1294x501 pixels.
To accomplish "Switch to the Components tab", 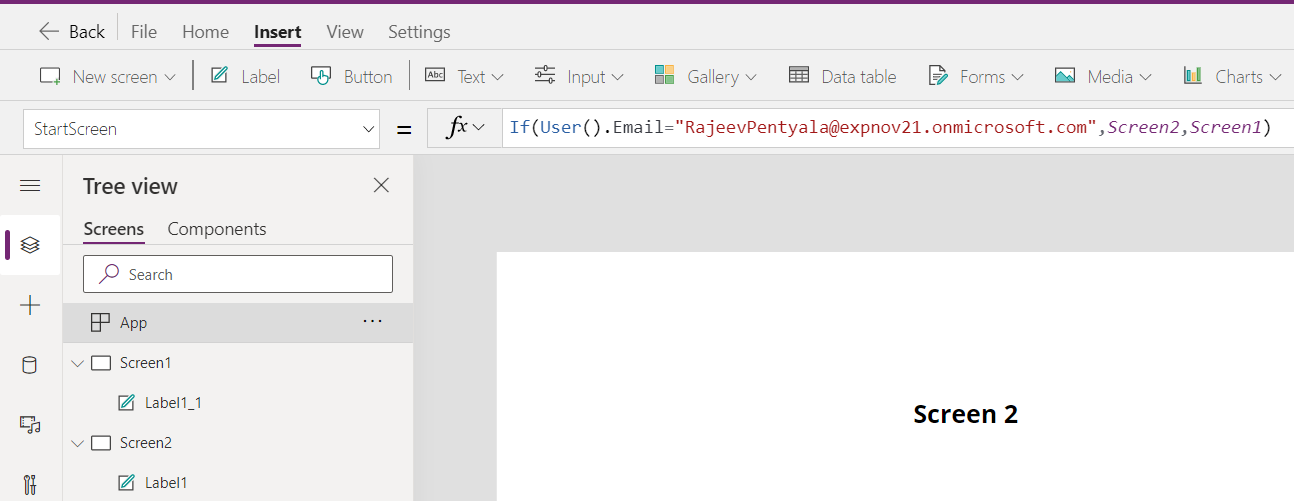I will (217, 229).
